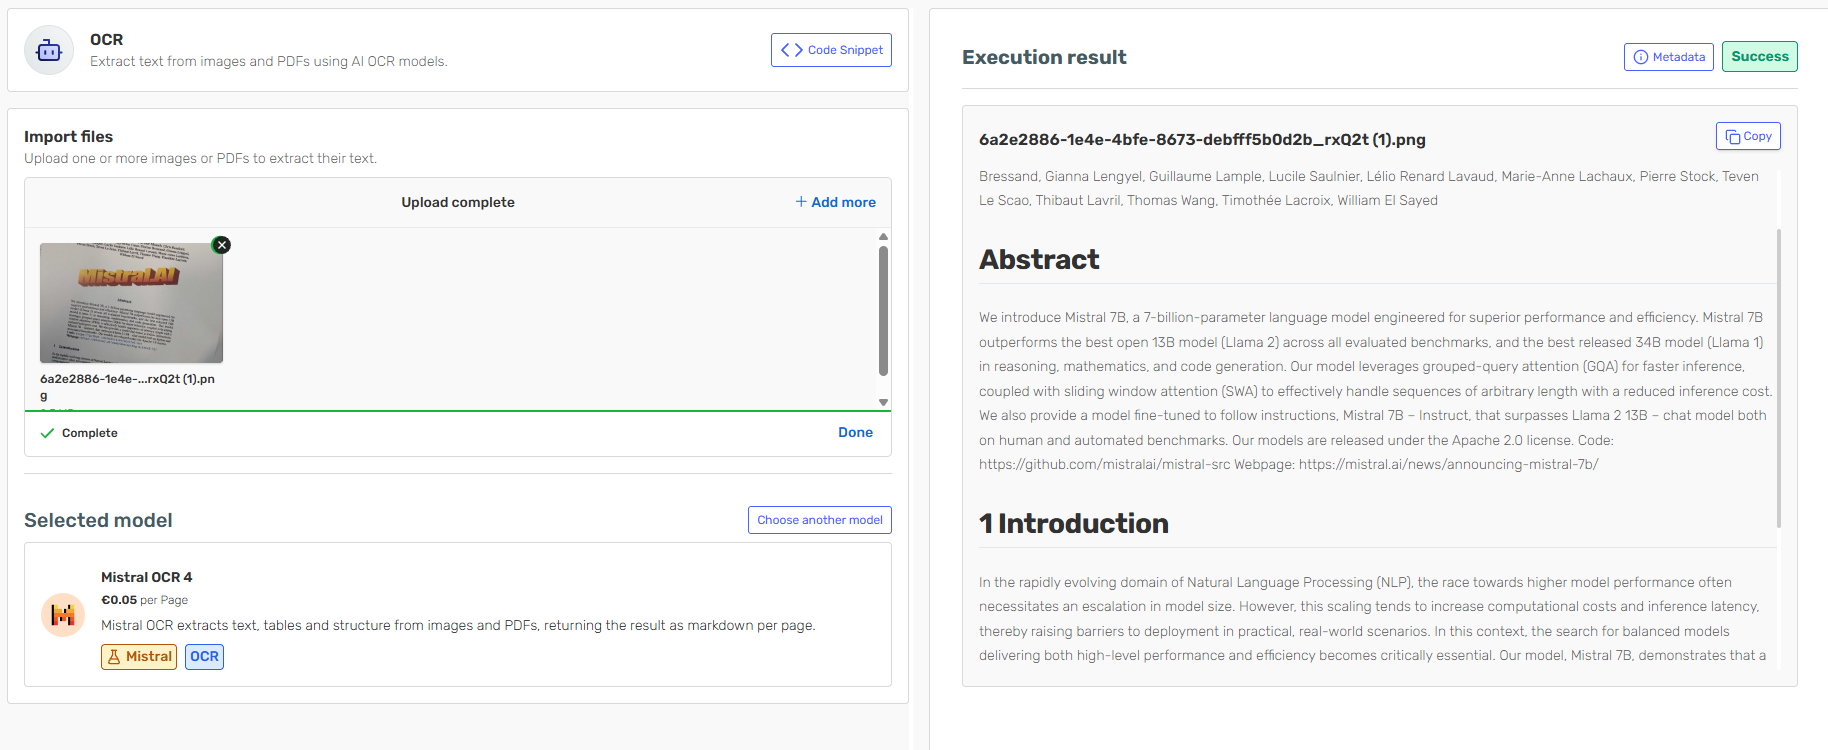Click the 1 Introduction heading

pyautogui.click(x=1074, y=524)
